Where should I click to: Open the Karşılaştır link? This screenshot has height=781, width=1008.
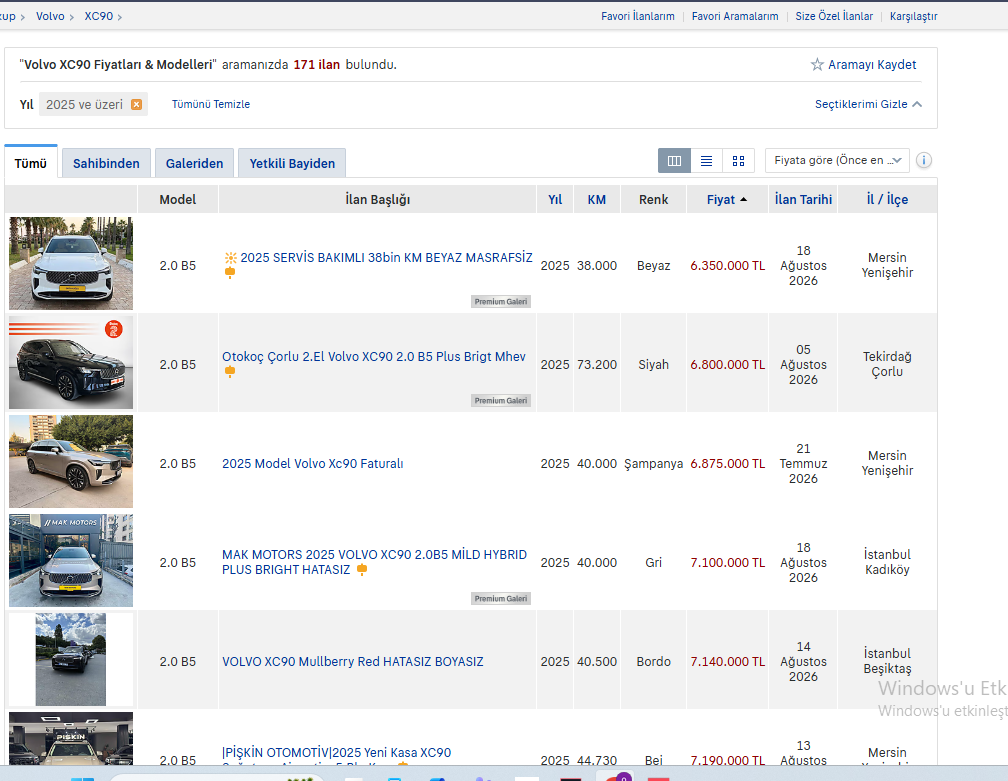(914, 16)
